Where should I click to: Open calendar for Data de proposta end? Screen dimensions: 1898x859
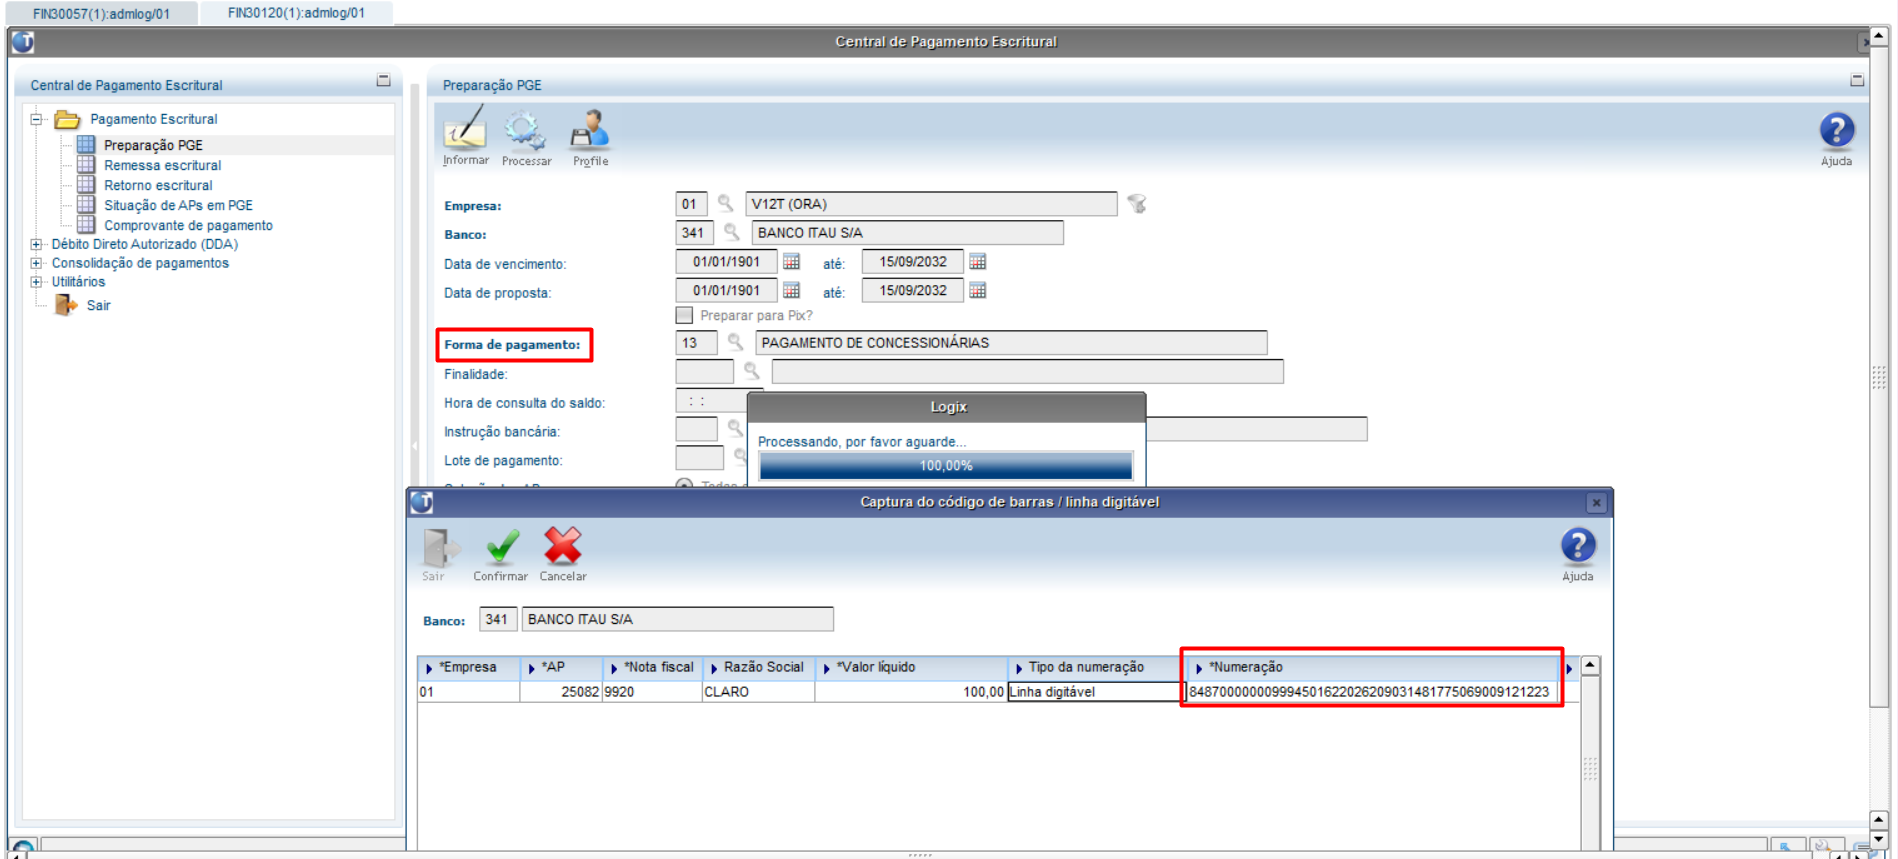click(x=978, y=291)
